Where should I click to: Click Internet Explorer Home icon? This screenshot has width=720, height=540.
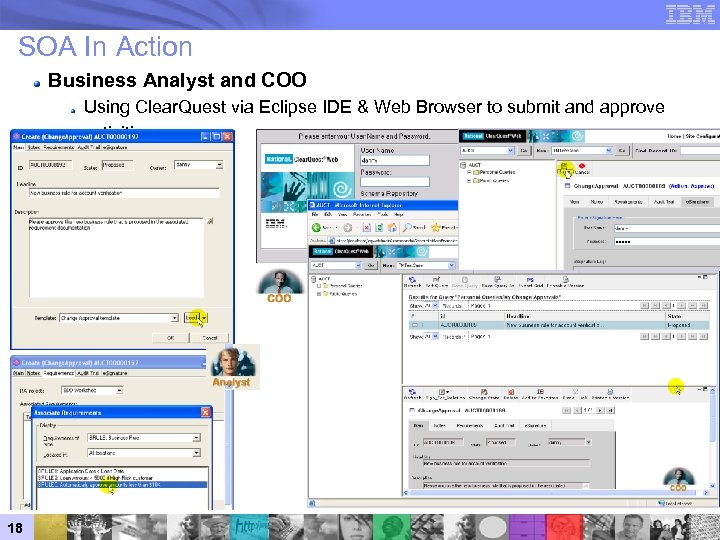coord(393,227)
